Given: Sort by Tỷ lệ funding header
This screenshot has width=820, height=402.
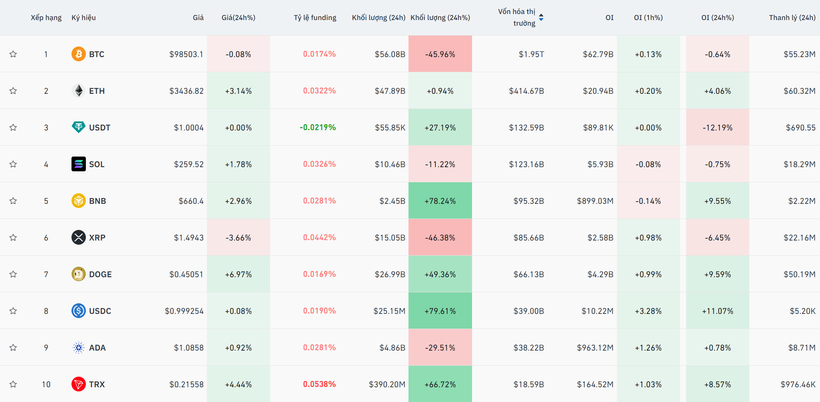Looking at the screenshot, I should pos(314,18).
